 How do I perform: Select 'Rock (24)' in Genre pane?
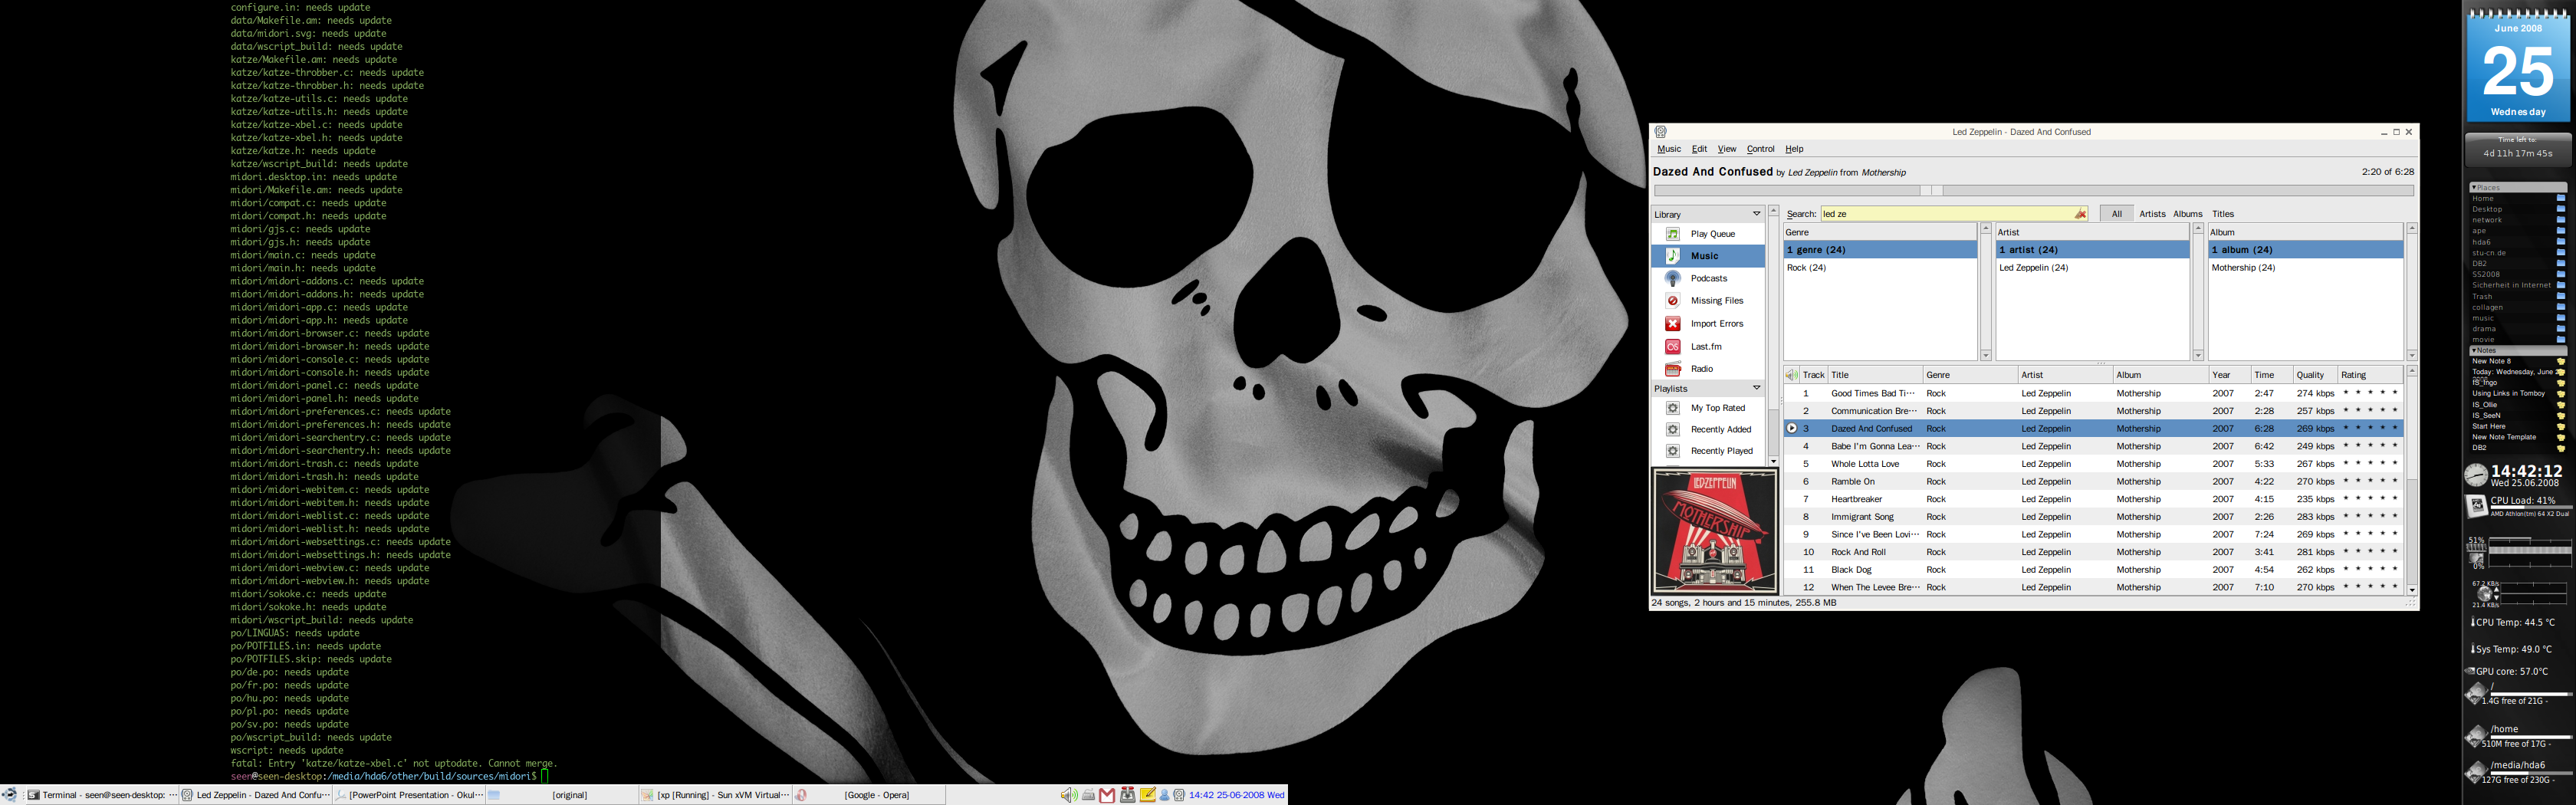tap(1880, 268)
